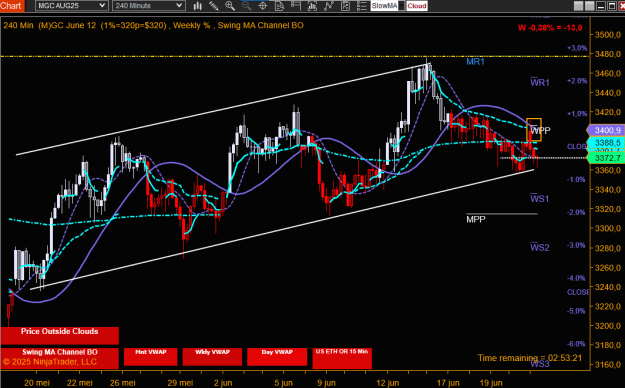625x388 pixels.
Task: Click the WS1 pivot label
Action: point(540,199)
